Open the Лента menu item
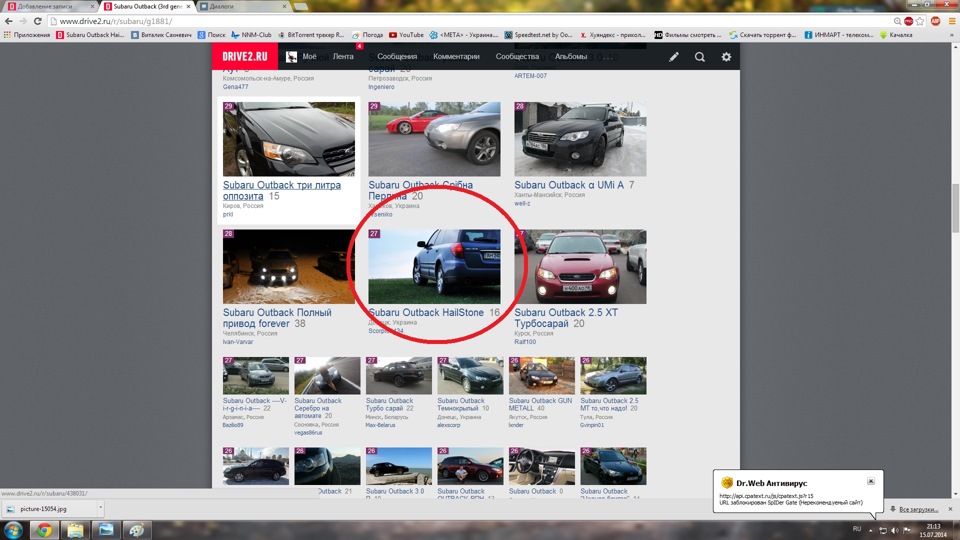Image resolution: width=960 pixels, height=540 pixels. 343,56
